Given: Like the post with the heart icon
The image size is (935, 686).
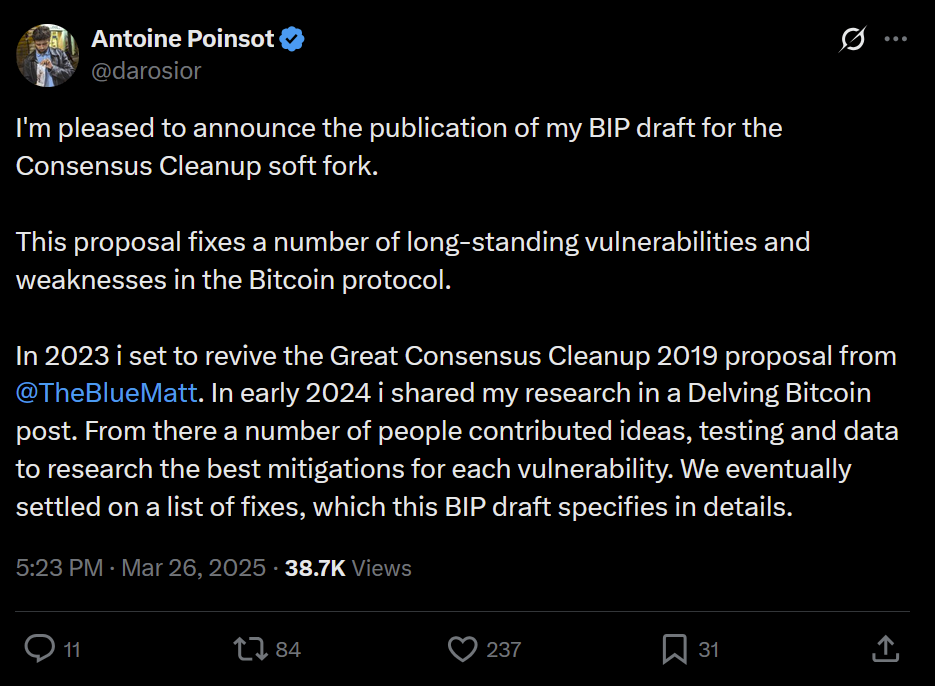Looking at the screenshot, I should point(462,649).
